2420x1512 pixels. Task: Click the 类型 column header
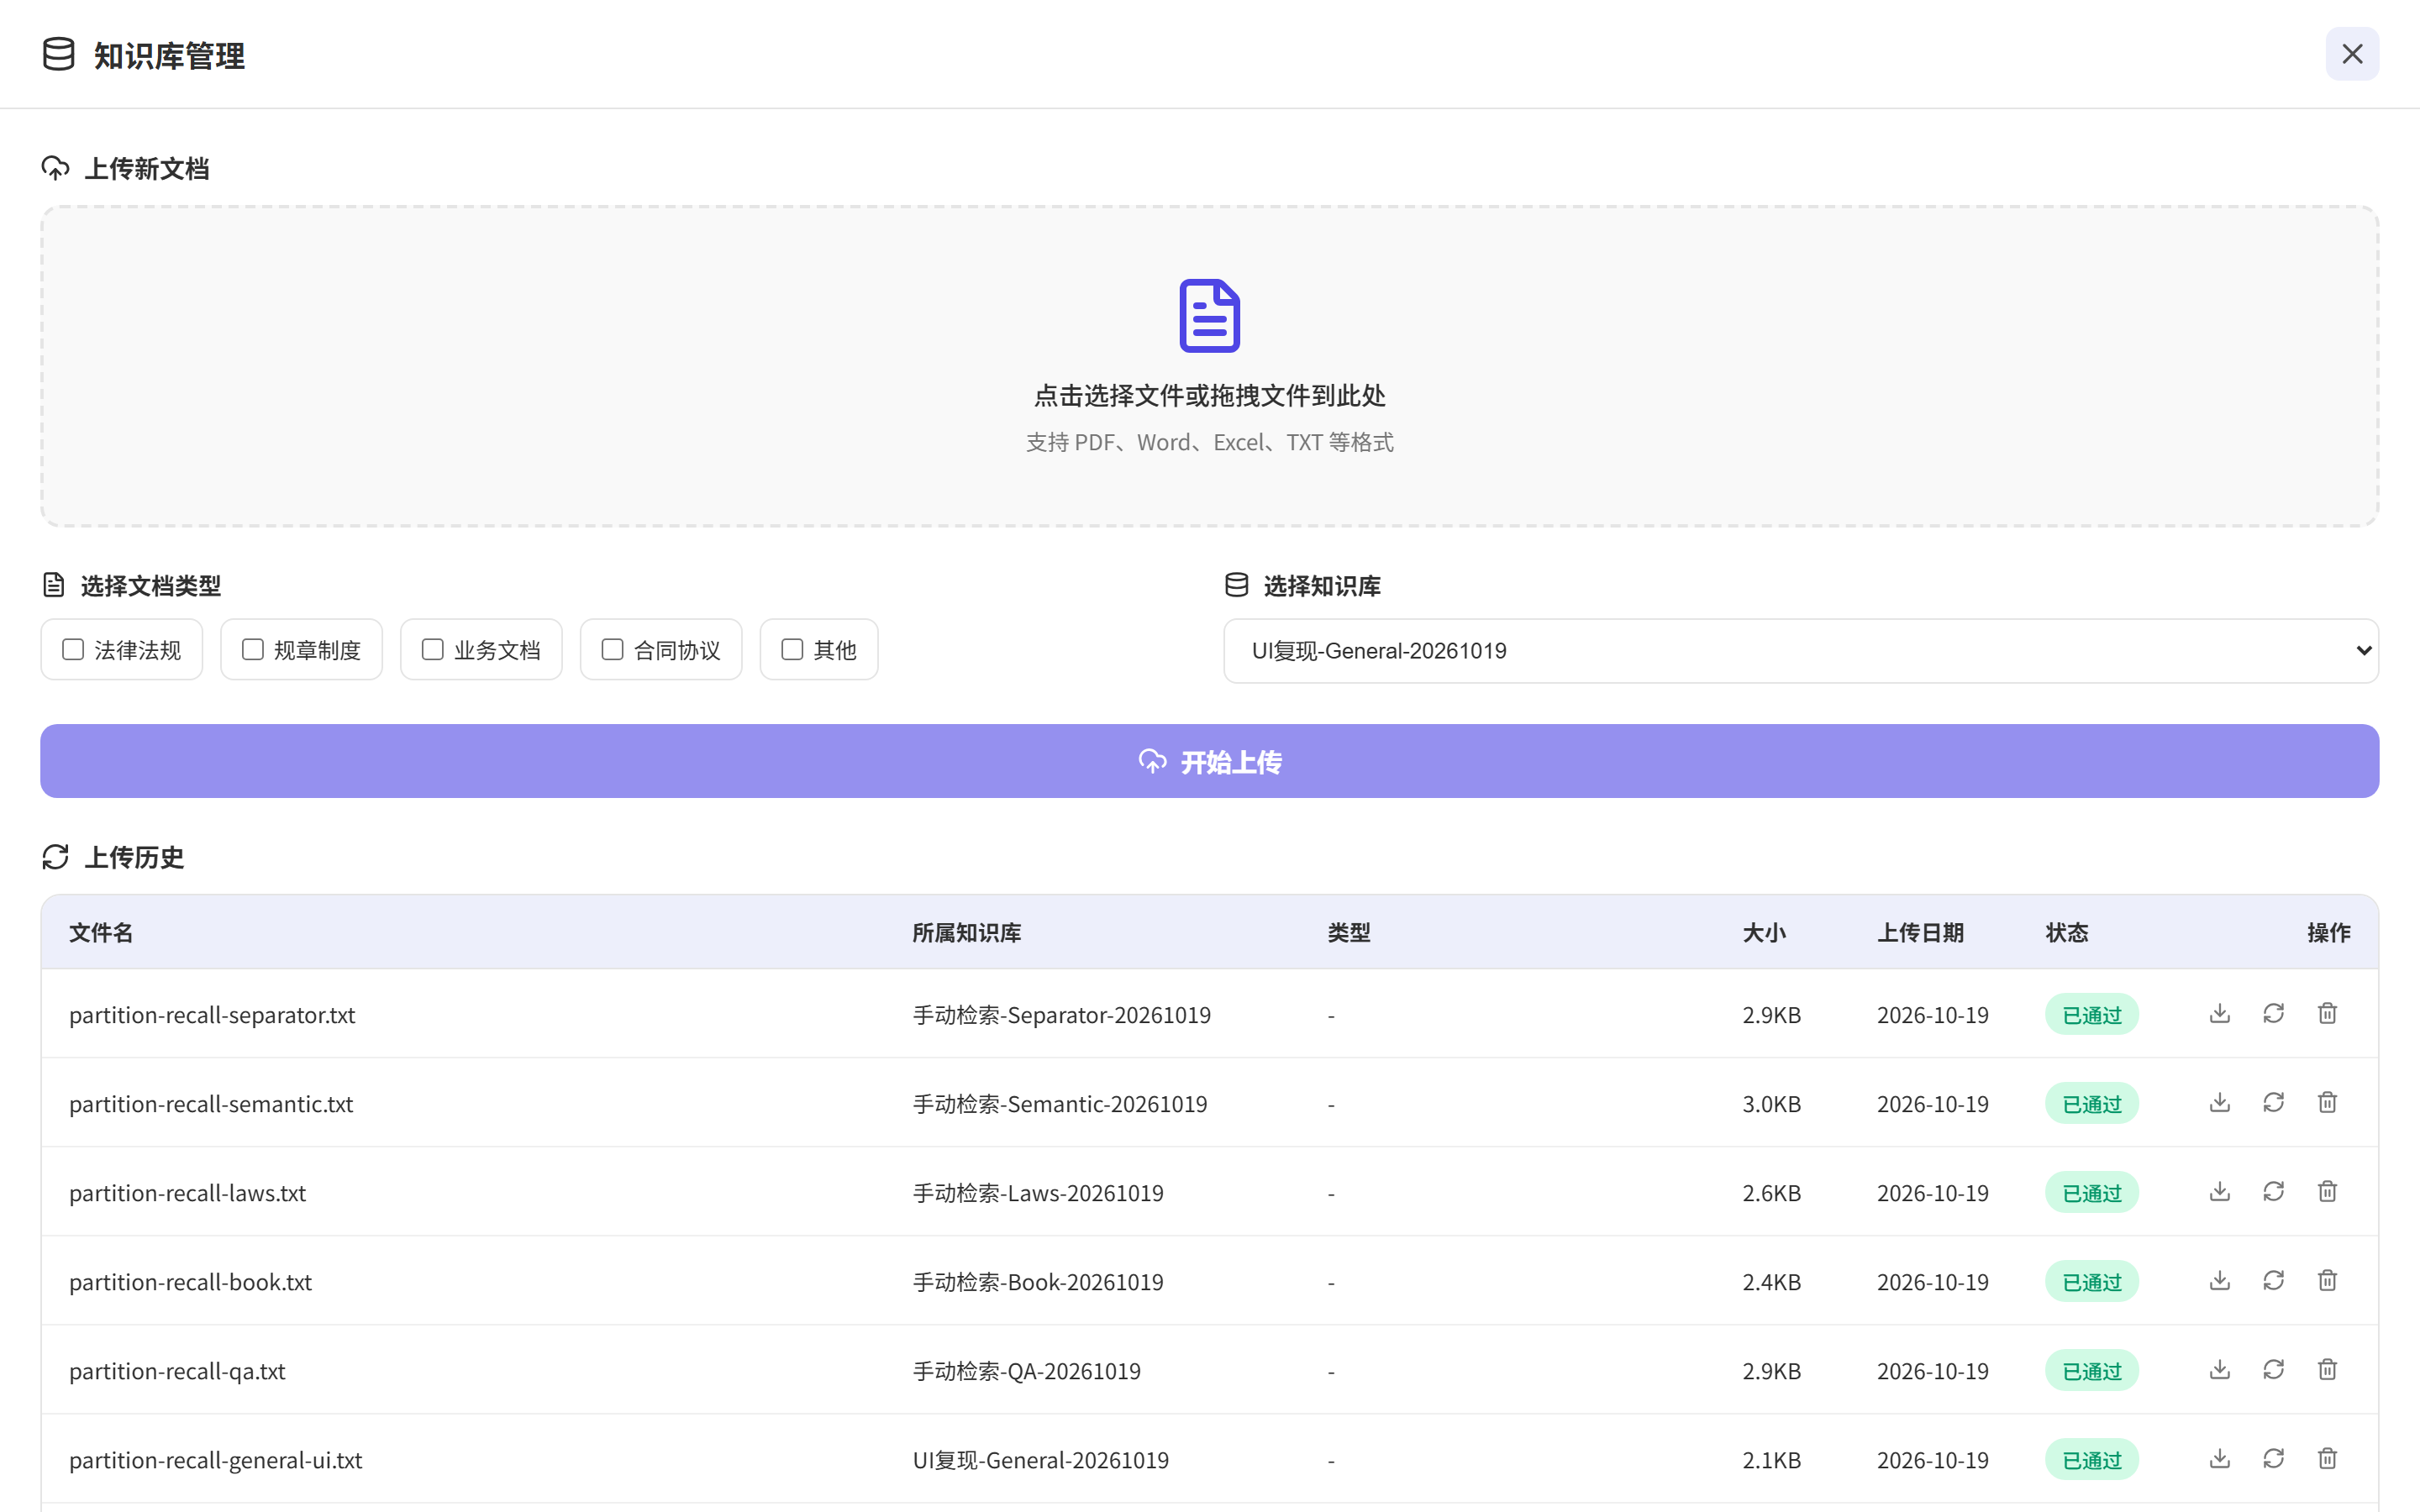pyautogui.click(x=1349, y=933)
